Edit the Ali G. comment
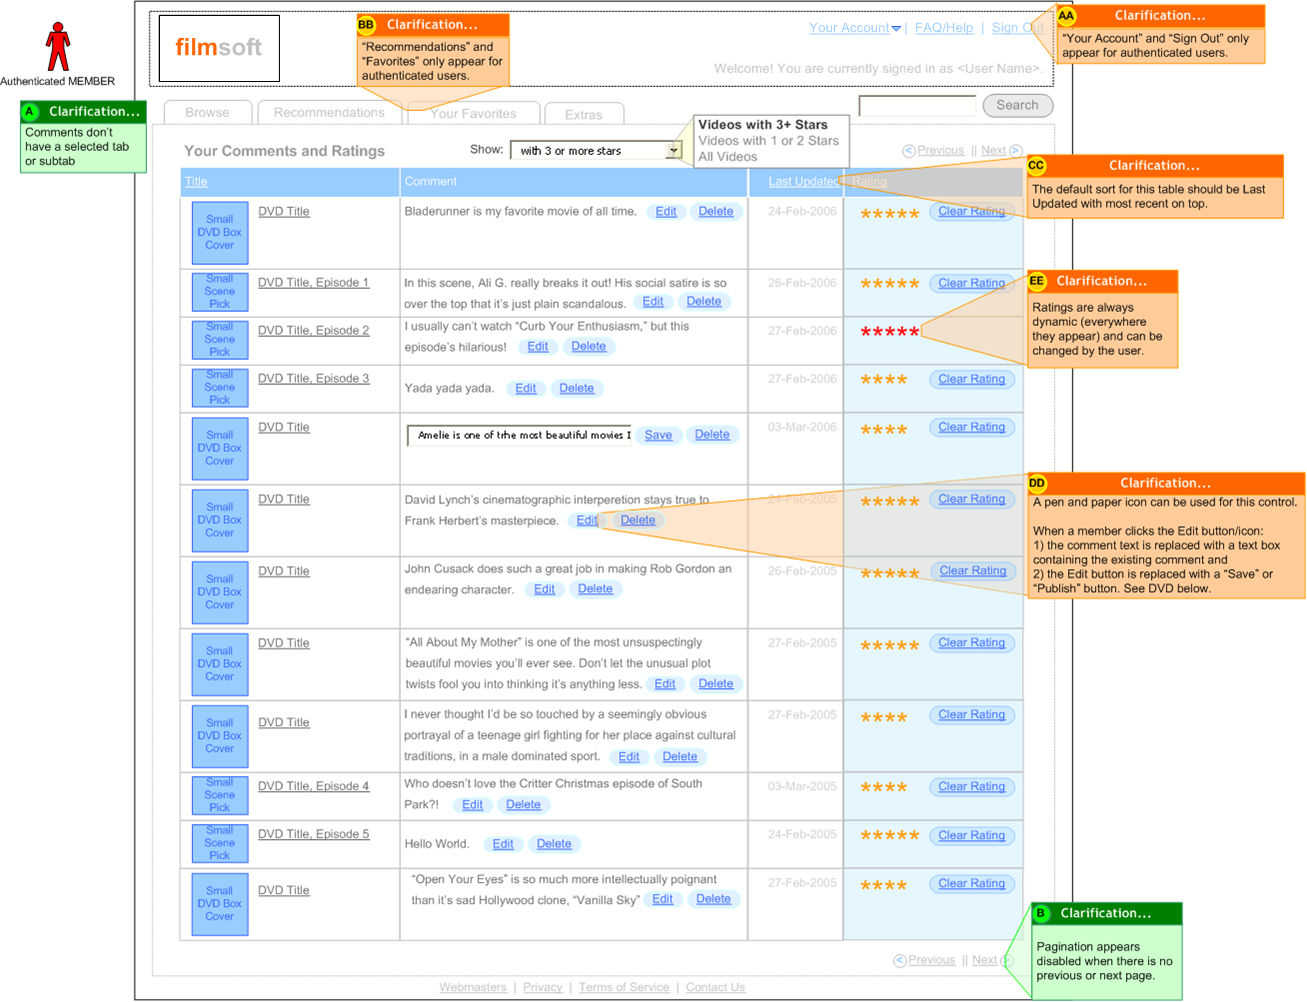 coord(653,302)
